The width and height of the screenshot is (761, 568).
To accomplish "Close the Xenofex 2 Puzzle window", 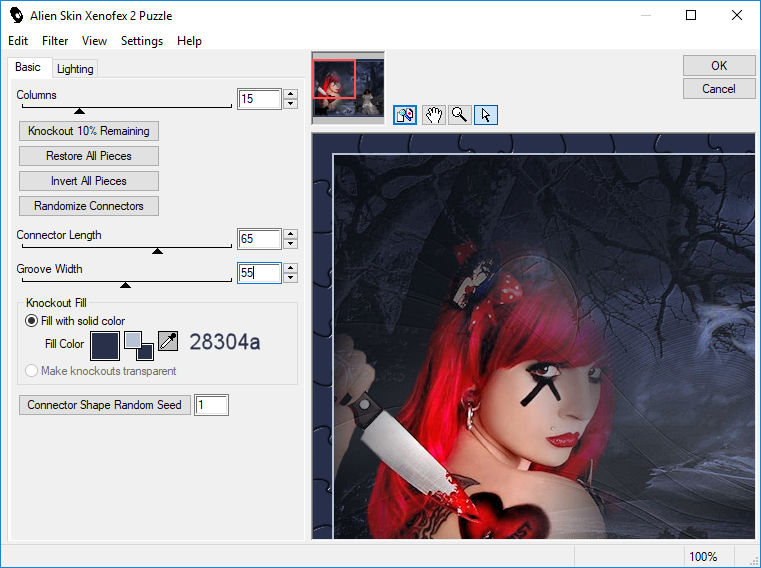I will click(737, 15).
